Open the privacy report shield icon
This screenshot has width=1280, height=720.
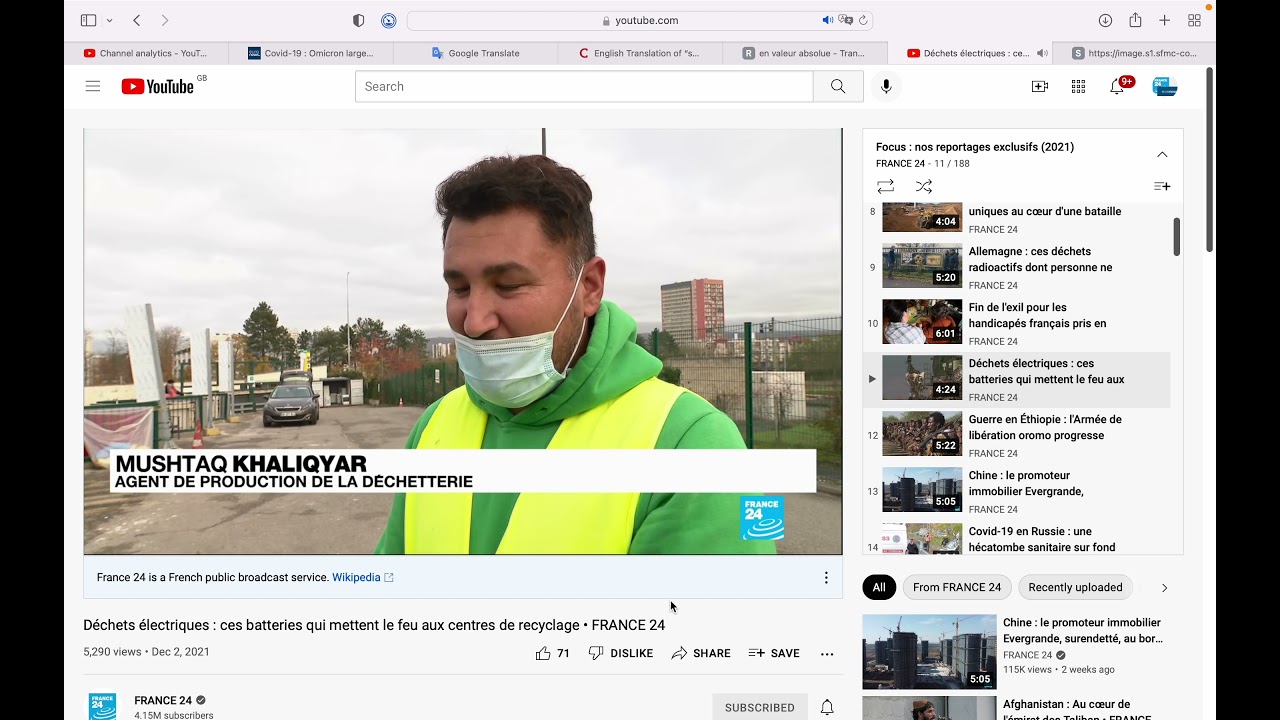359,20
